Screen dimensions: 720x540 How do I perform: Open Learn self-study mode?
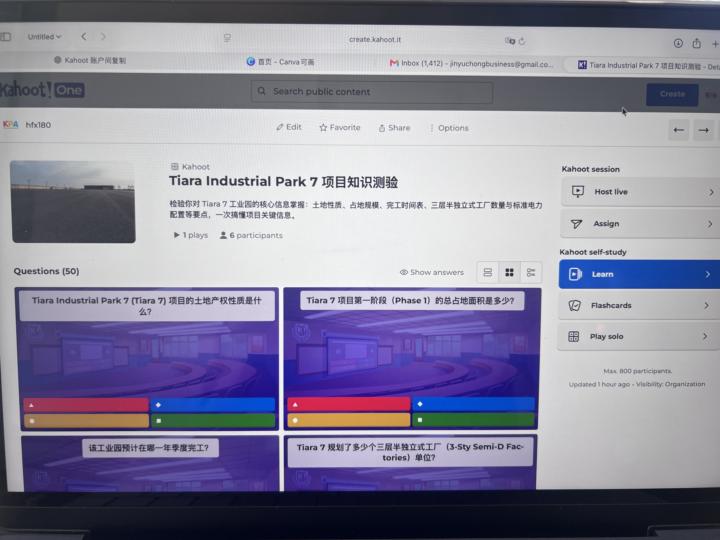[639, 274]
